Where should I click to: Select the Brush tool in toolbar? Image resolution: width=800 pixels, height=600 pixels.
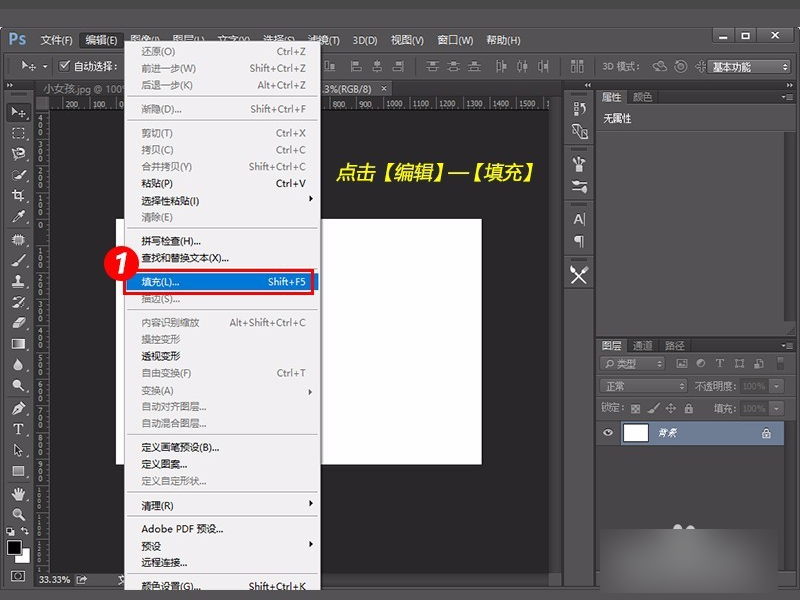click(x=18, y=261)
